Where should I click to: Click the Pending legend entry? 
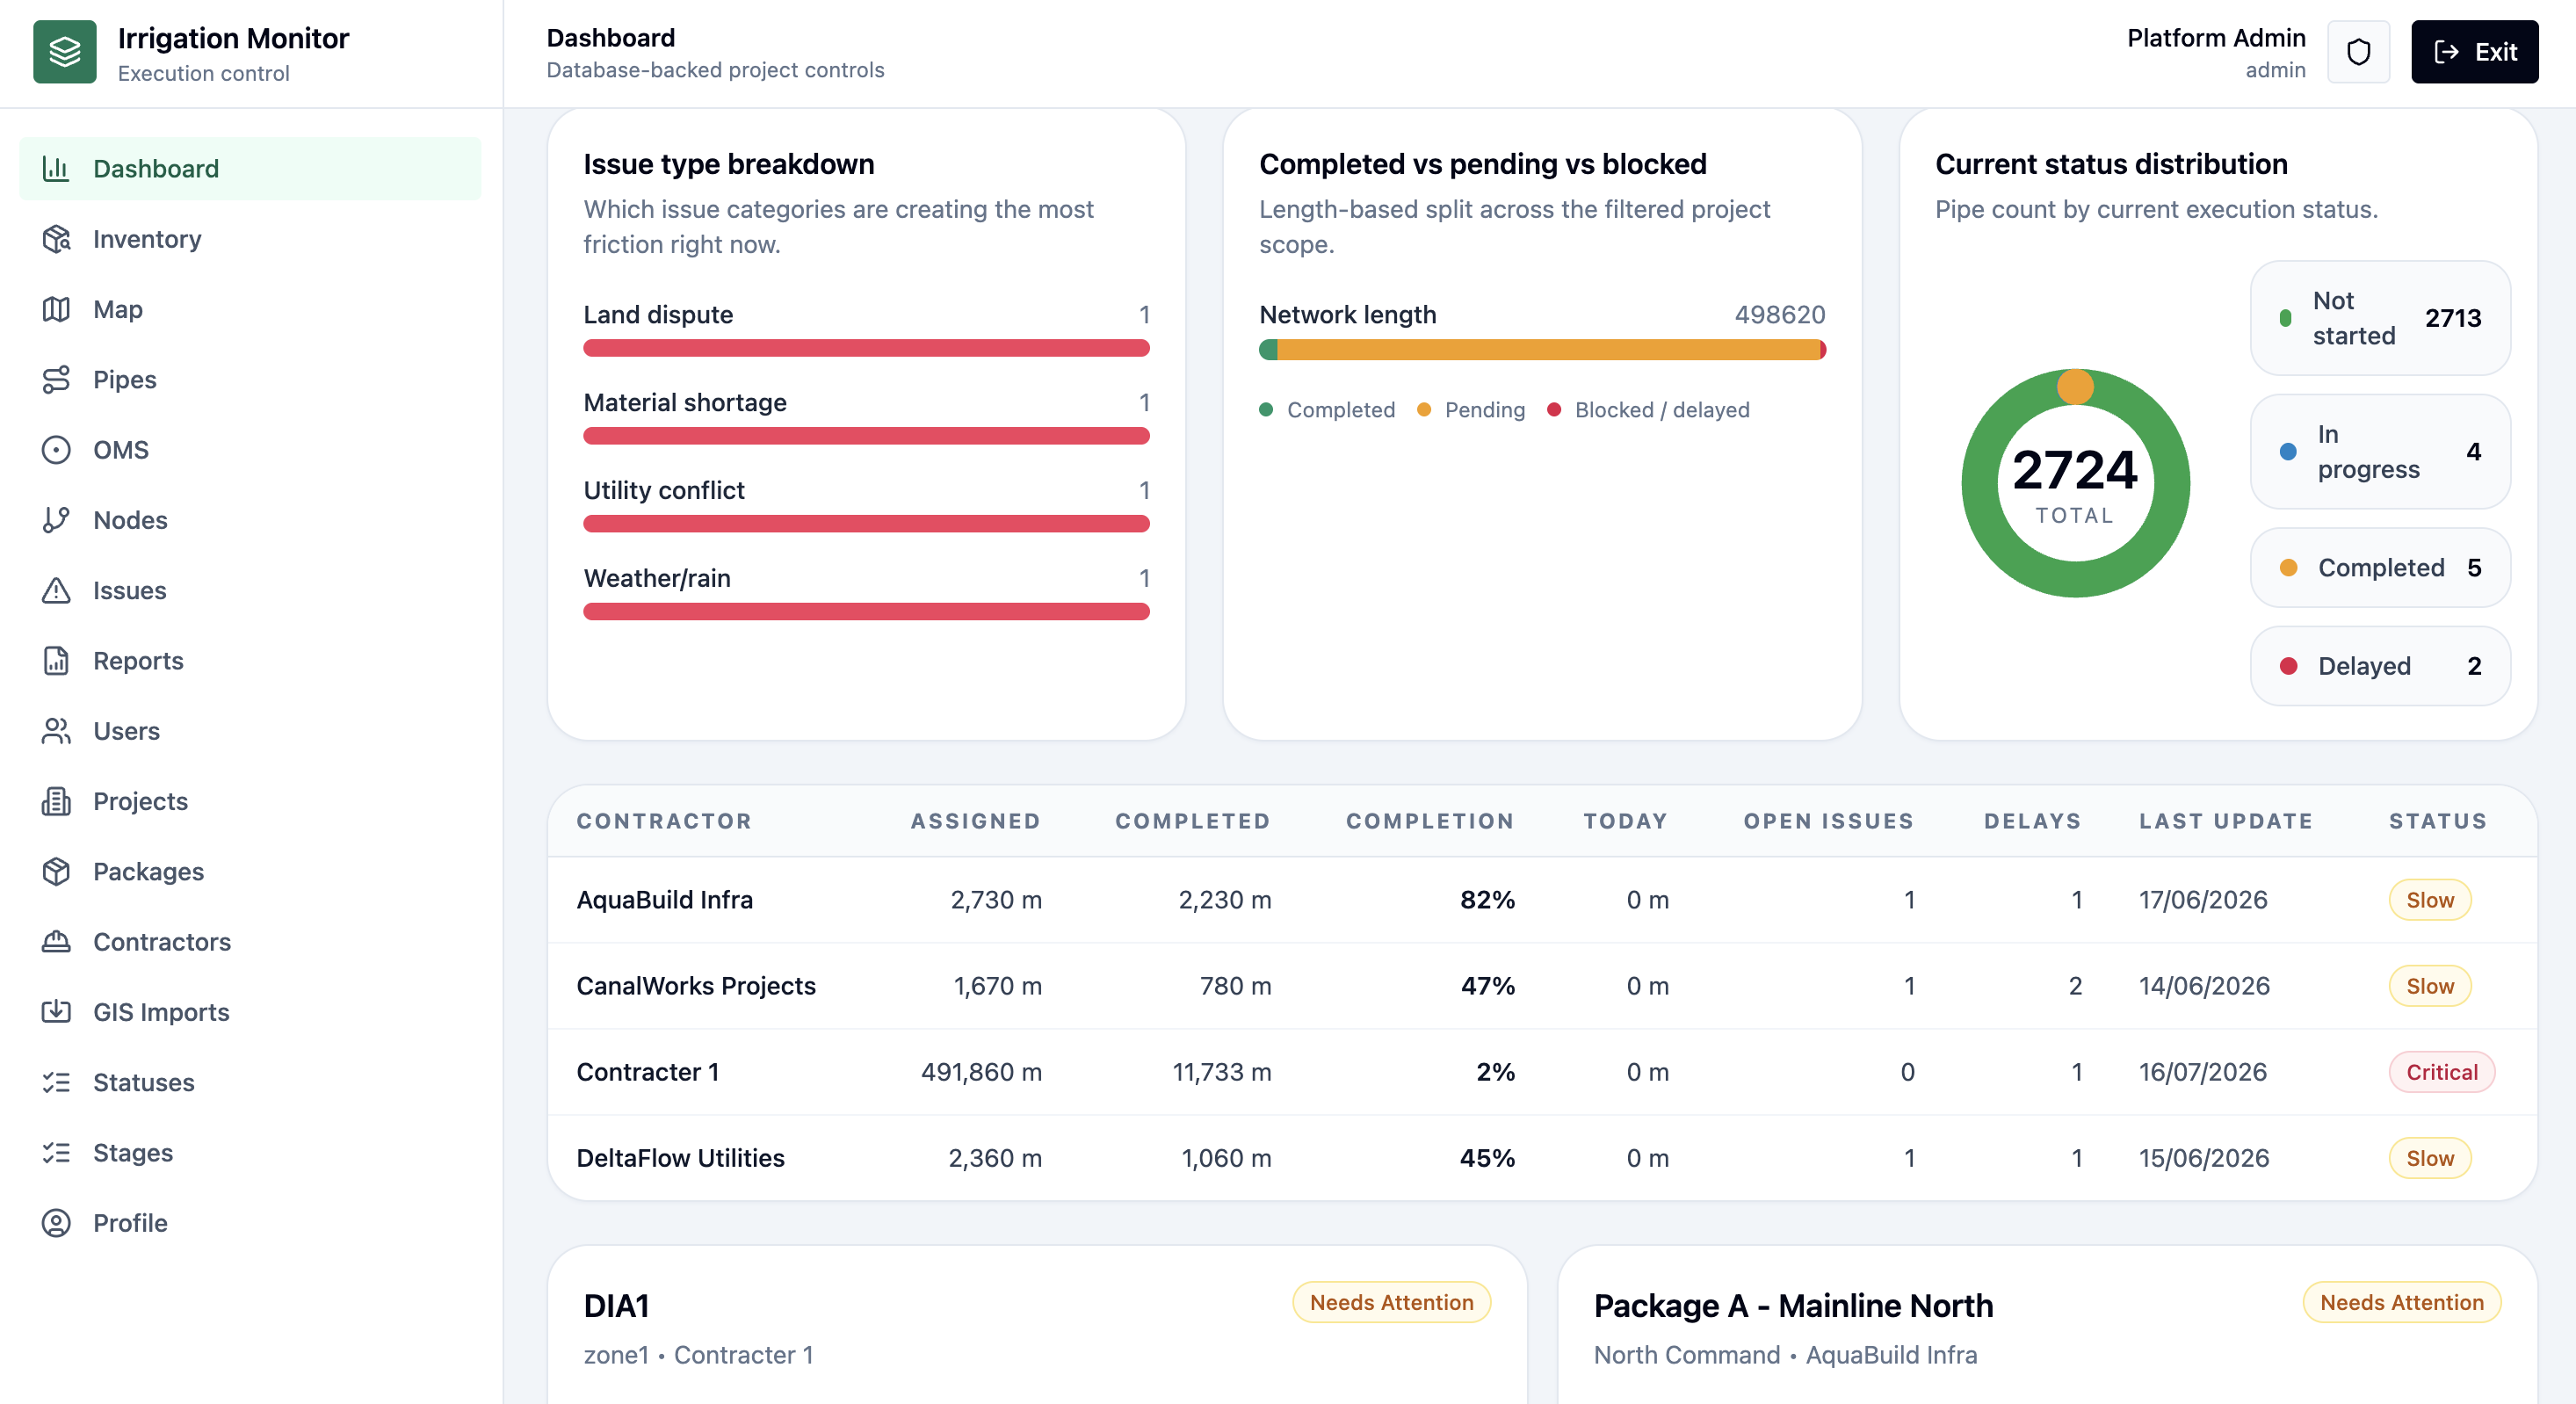tap(1471, 409)
